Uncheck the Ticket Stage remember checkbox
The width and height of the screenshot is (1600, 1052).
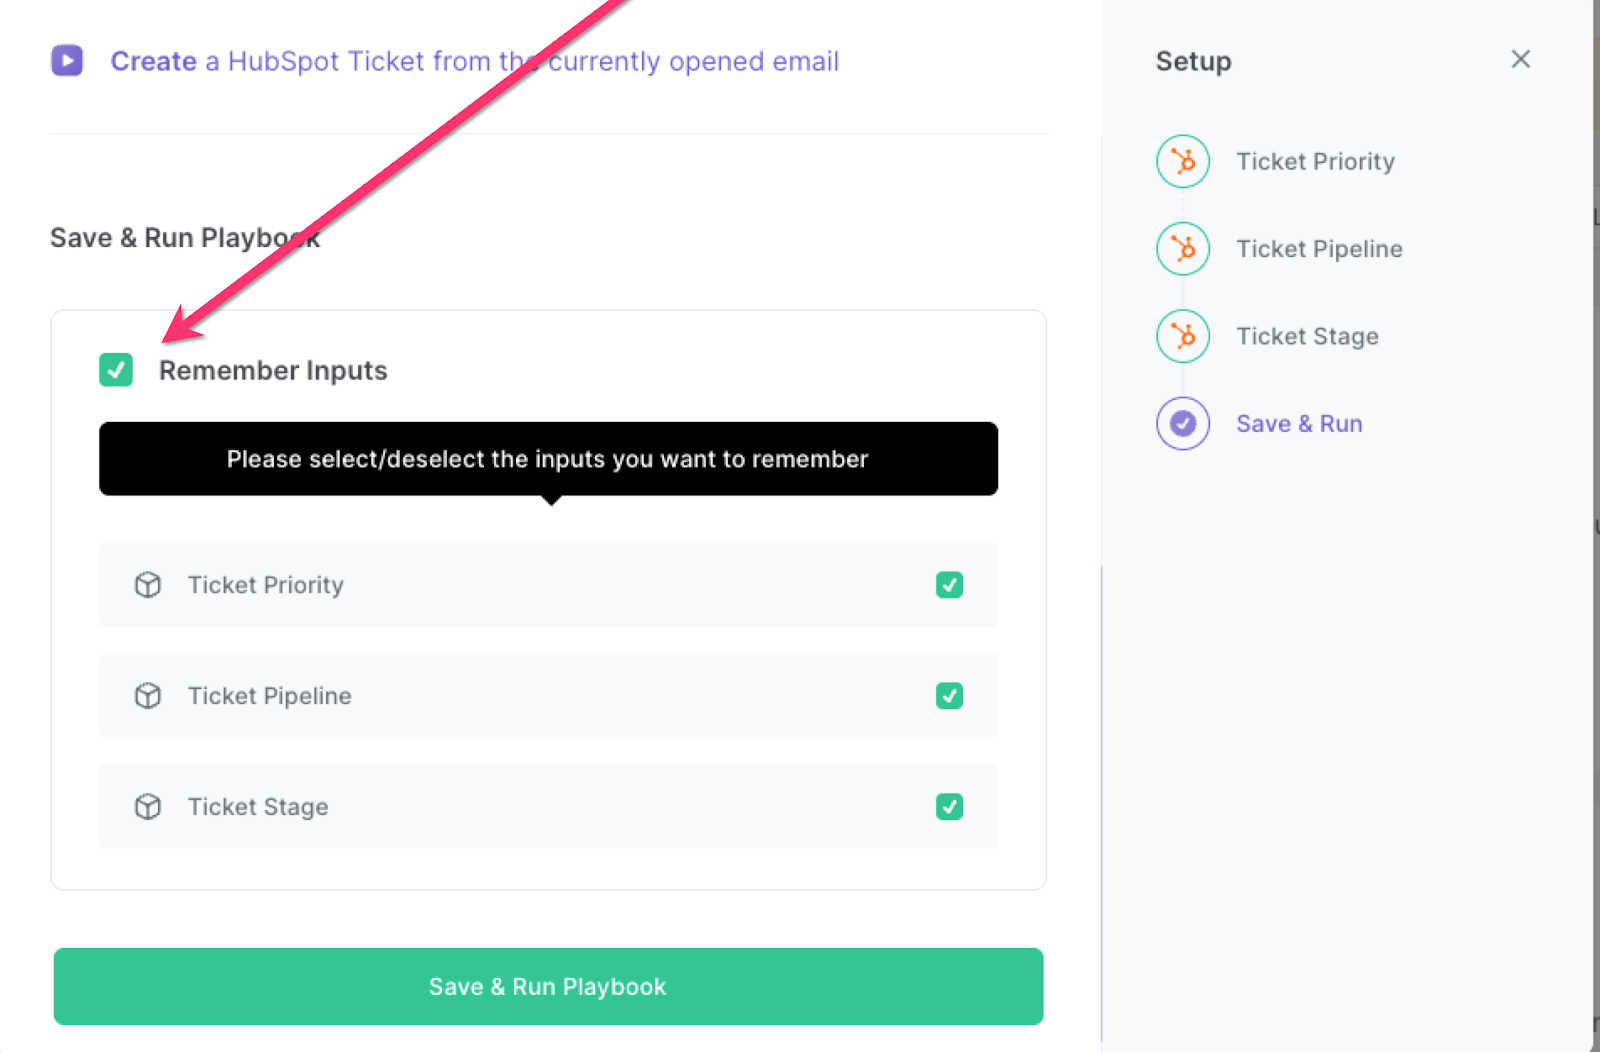(x=949, y=807)
